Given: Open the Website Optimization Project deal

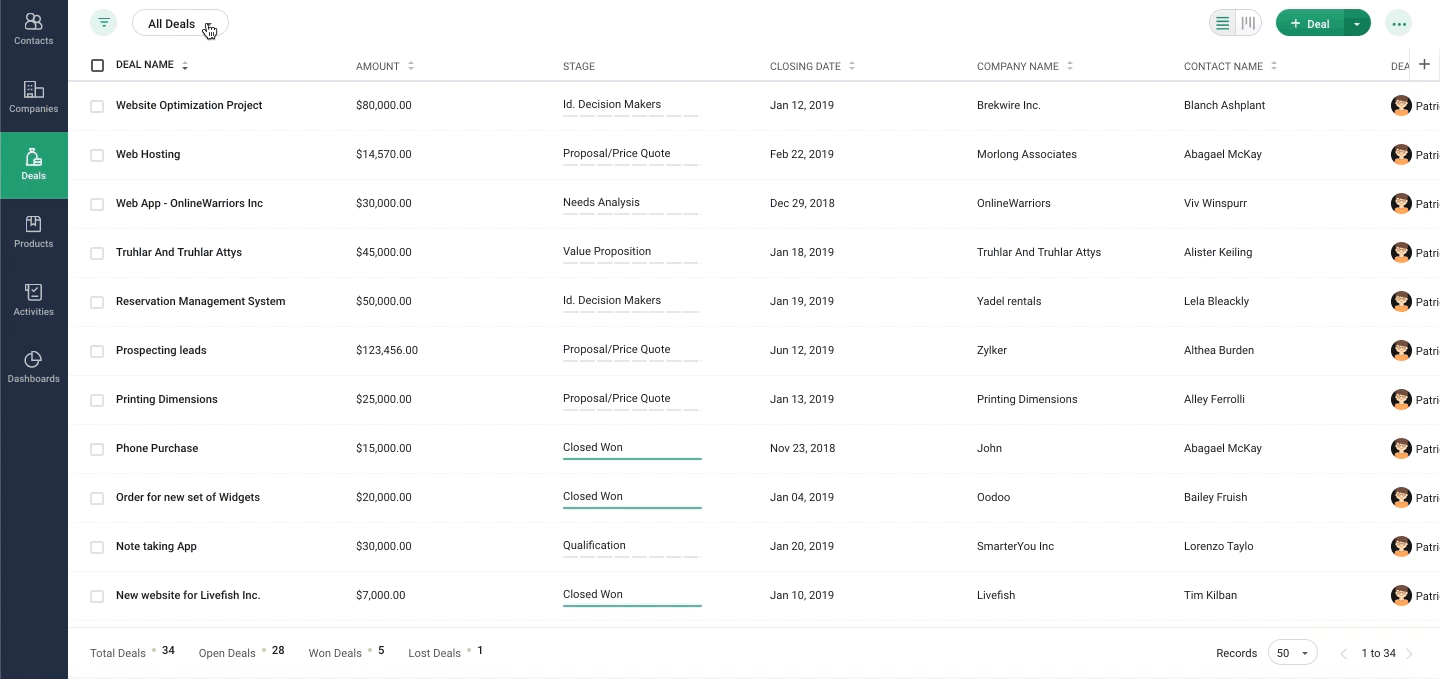Looking at the screenshot, I should tap(189, 105).
